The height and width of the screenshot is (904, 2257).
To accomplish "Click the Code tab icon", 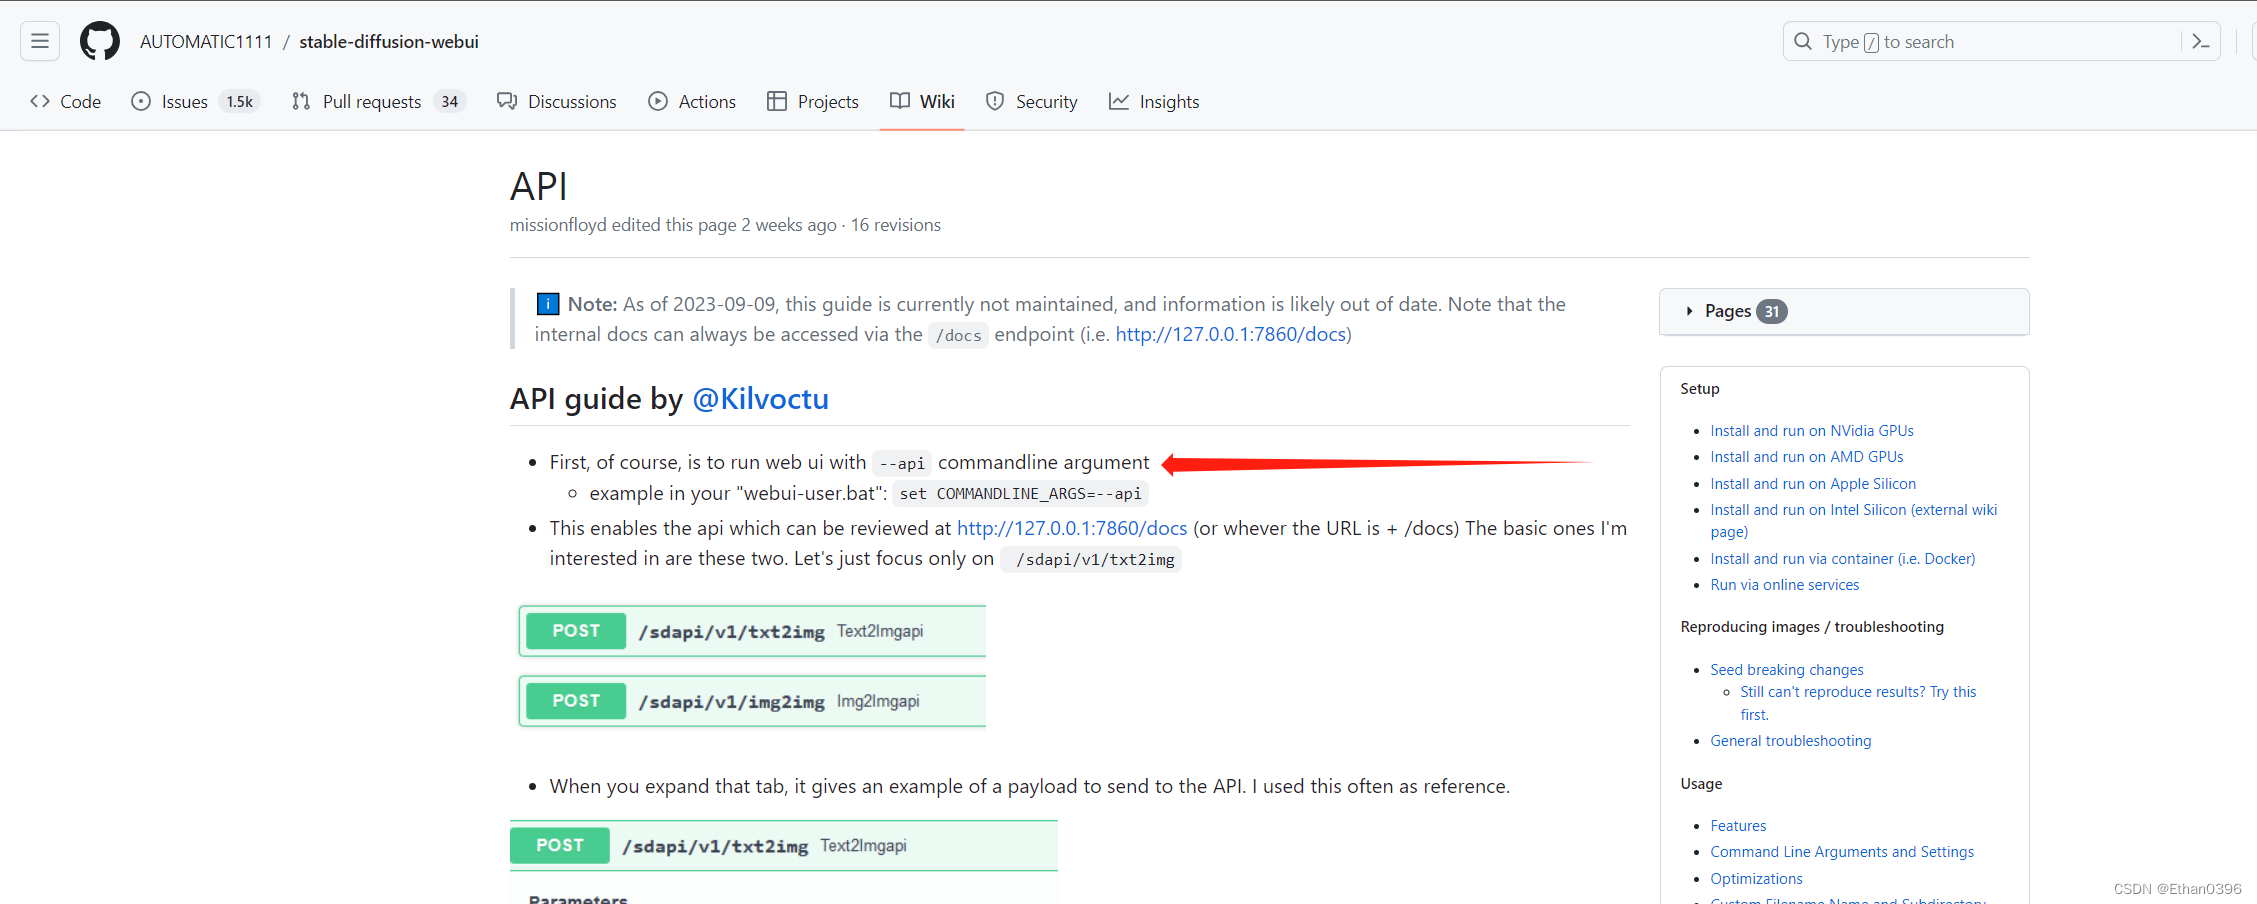I will tap(40, 101).
